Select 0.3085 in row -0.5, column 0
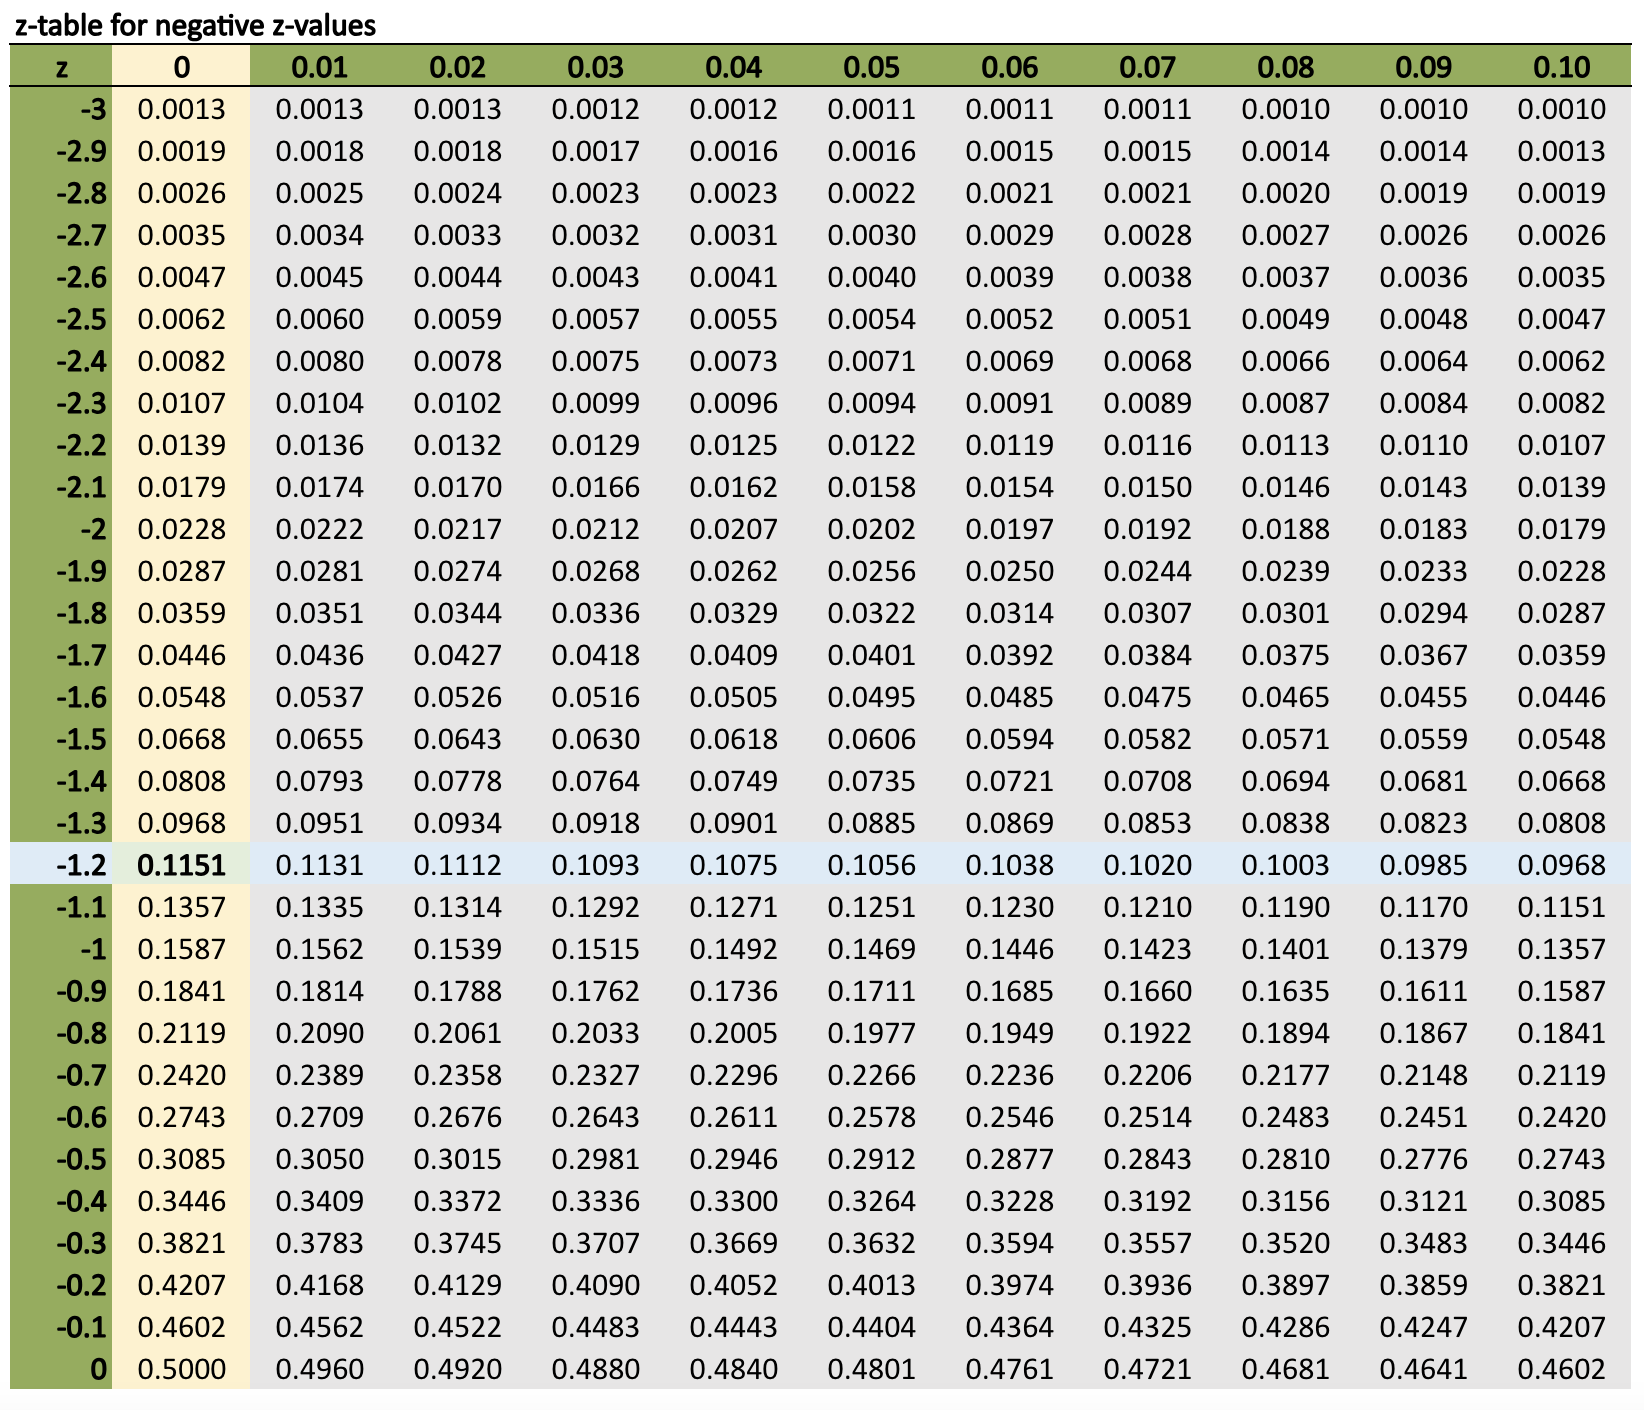Image resolution: width=1644 pixels, height=1410 pixels. pos(181,1159)
